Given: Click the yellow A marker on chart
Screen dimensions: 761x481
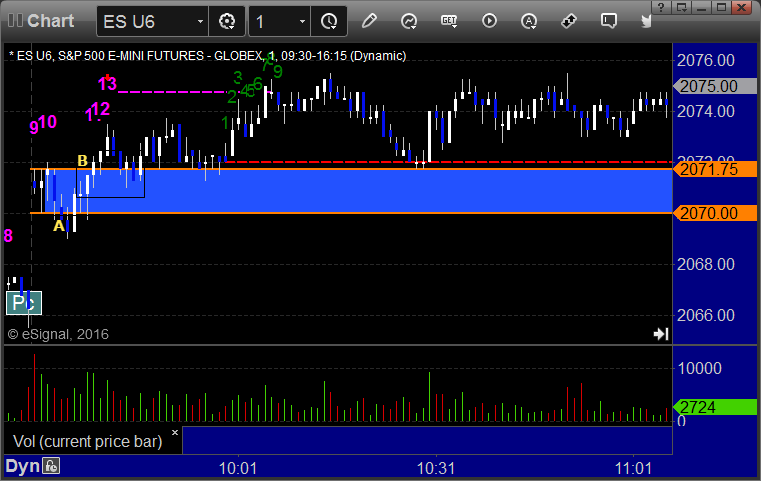Looking at the screenshot, I should click(59, 226).
